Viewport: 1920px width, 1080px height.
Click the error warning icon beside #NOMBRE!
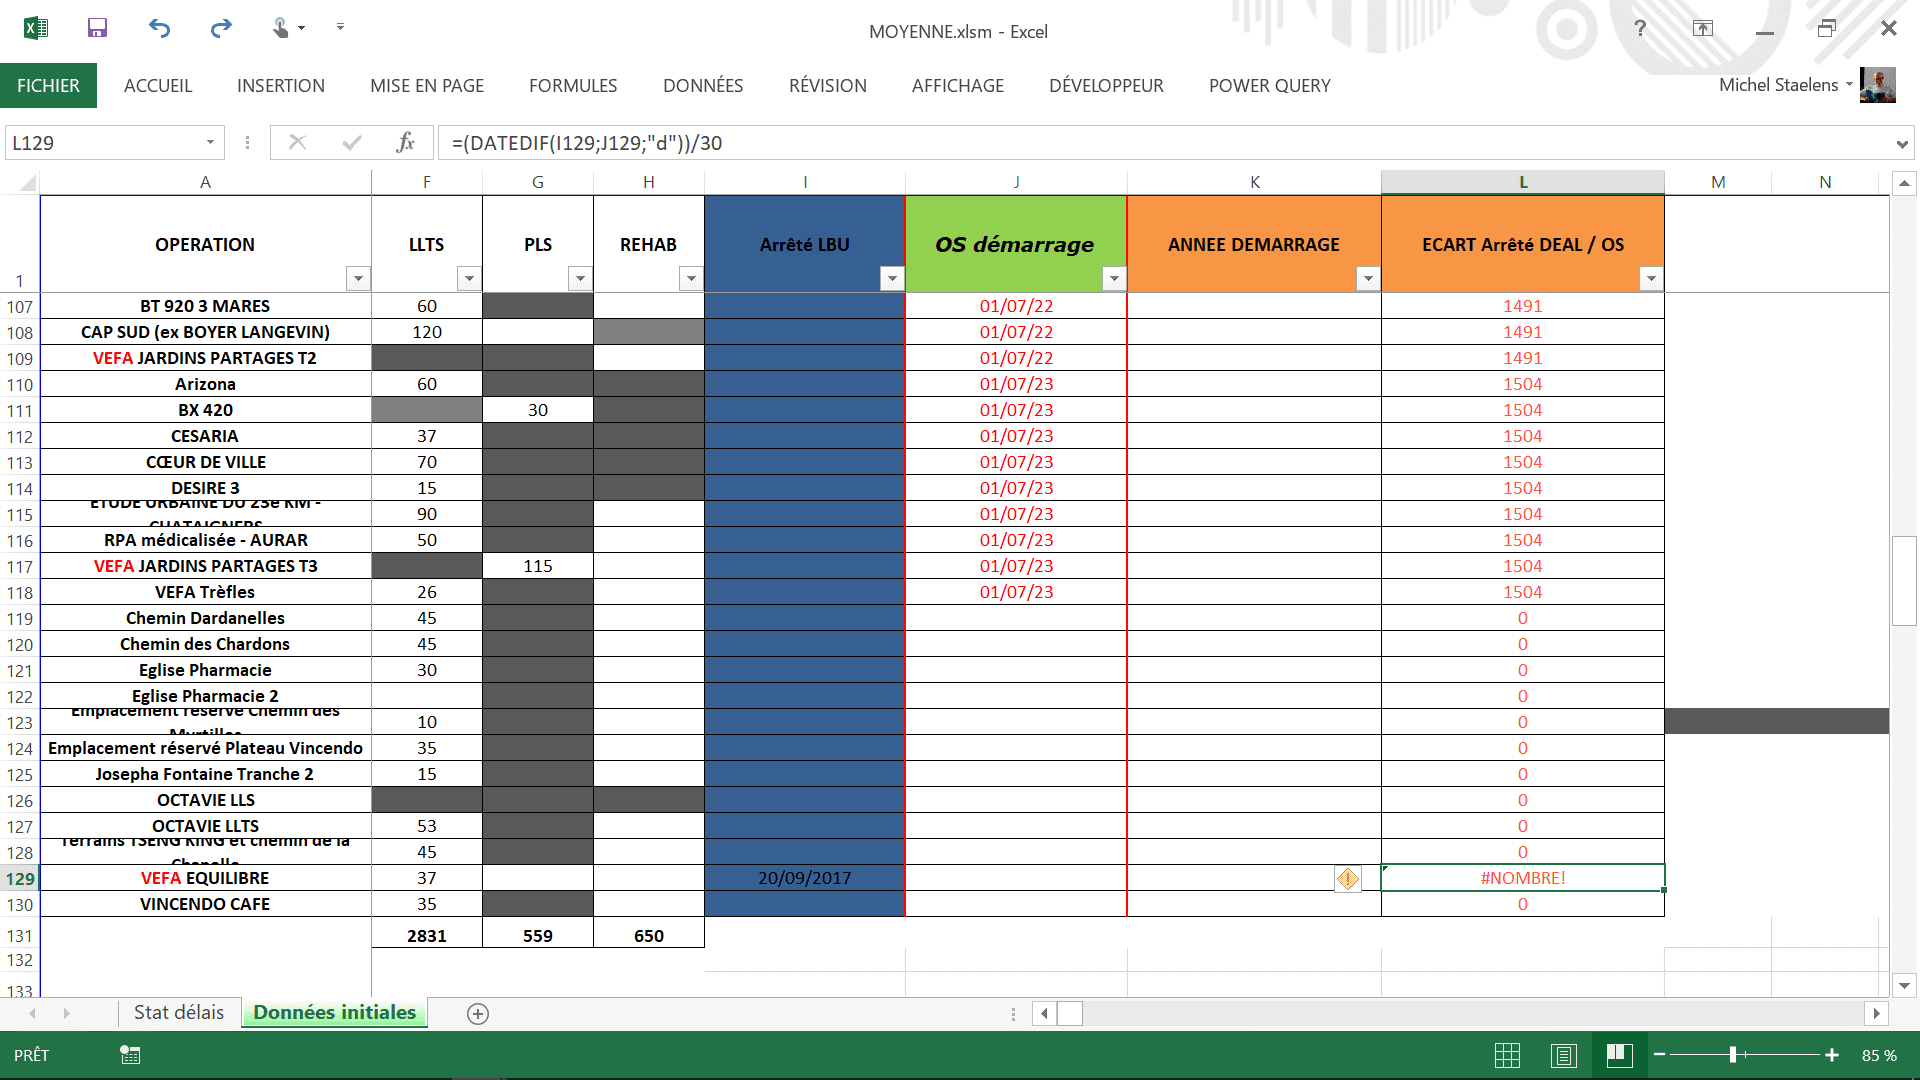tap(1347, 879)
